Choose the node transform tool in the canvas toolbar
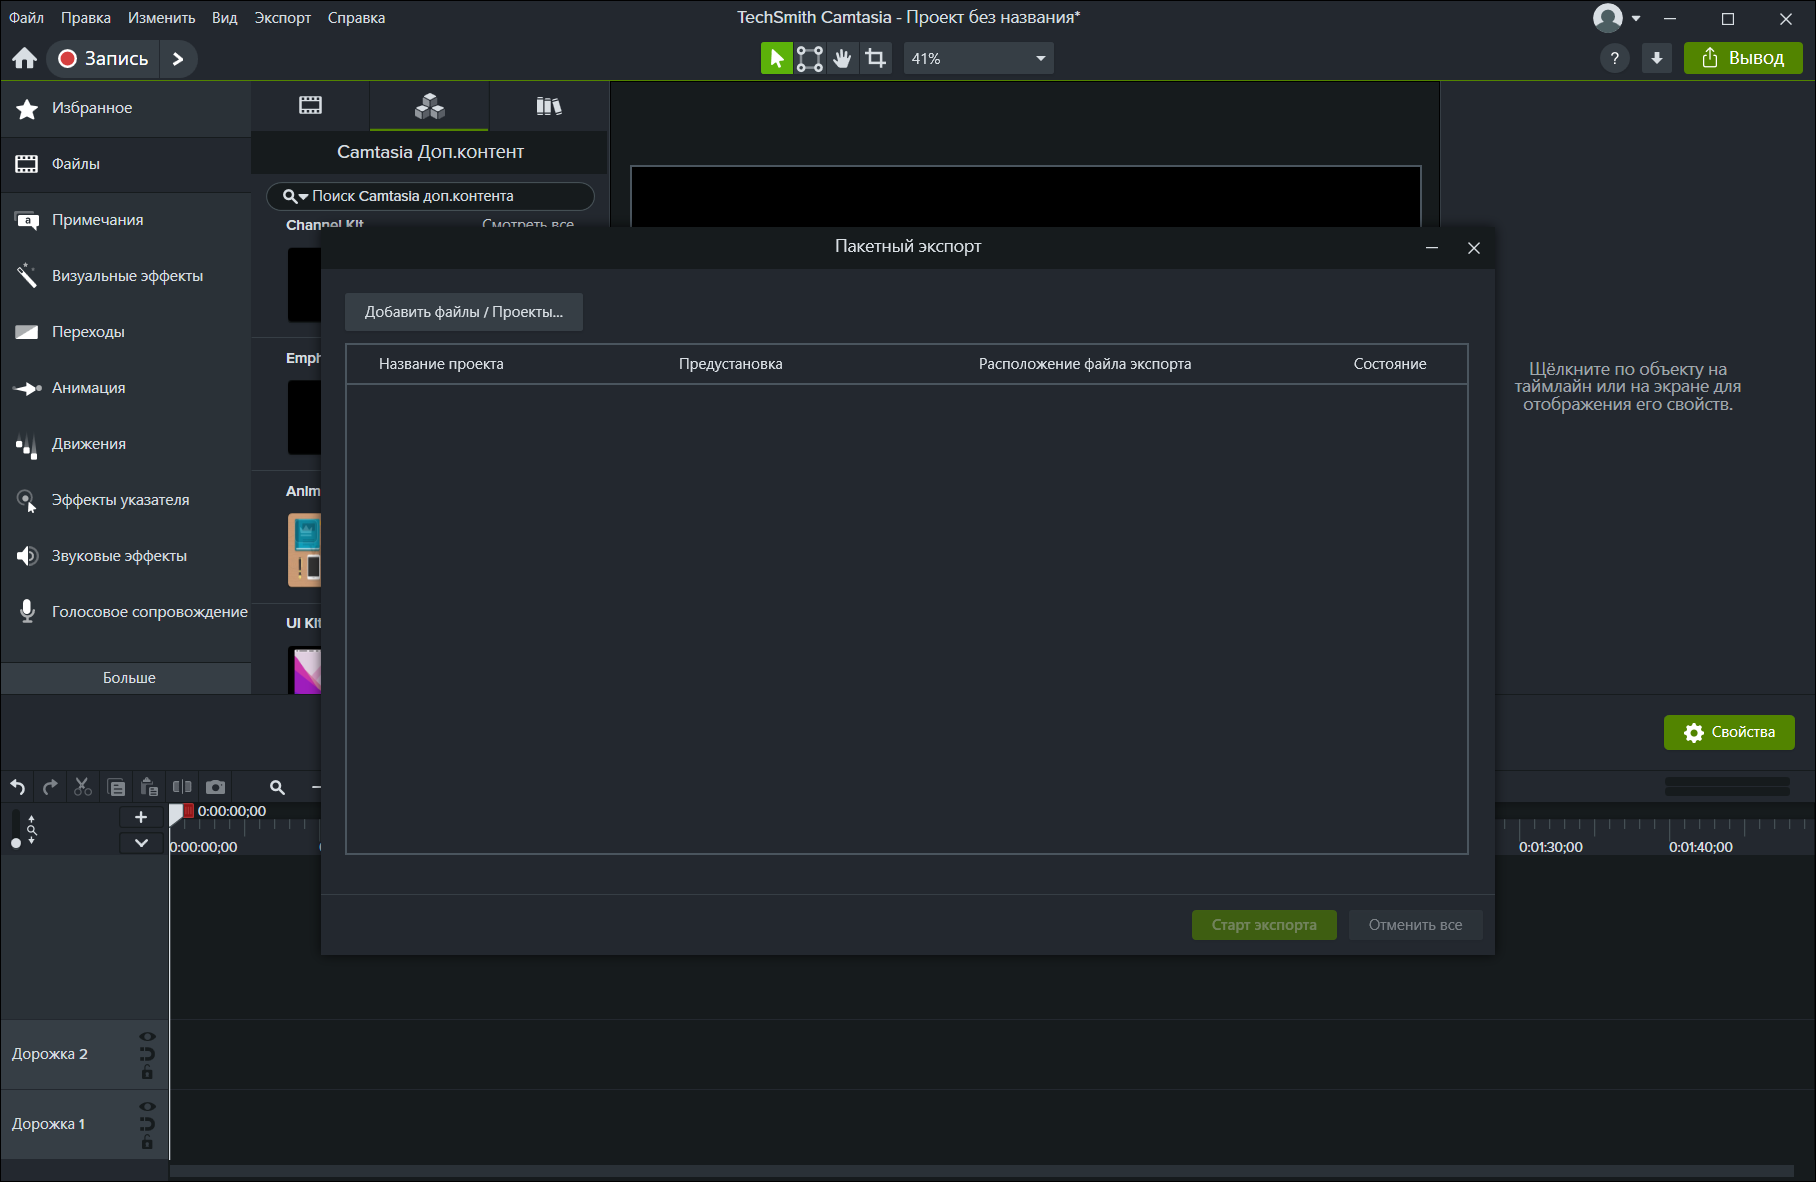This screenshot has height=1182, width=1816. coord(810,59)
